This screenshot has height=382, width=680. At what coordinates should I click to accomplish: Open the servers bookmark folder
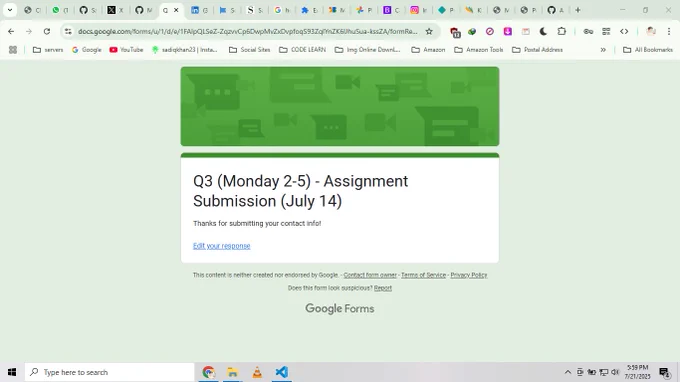(x=48, y=50)
